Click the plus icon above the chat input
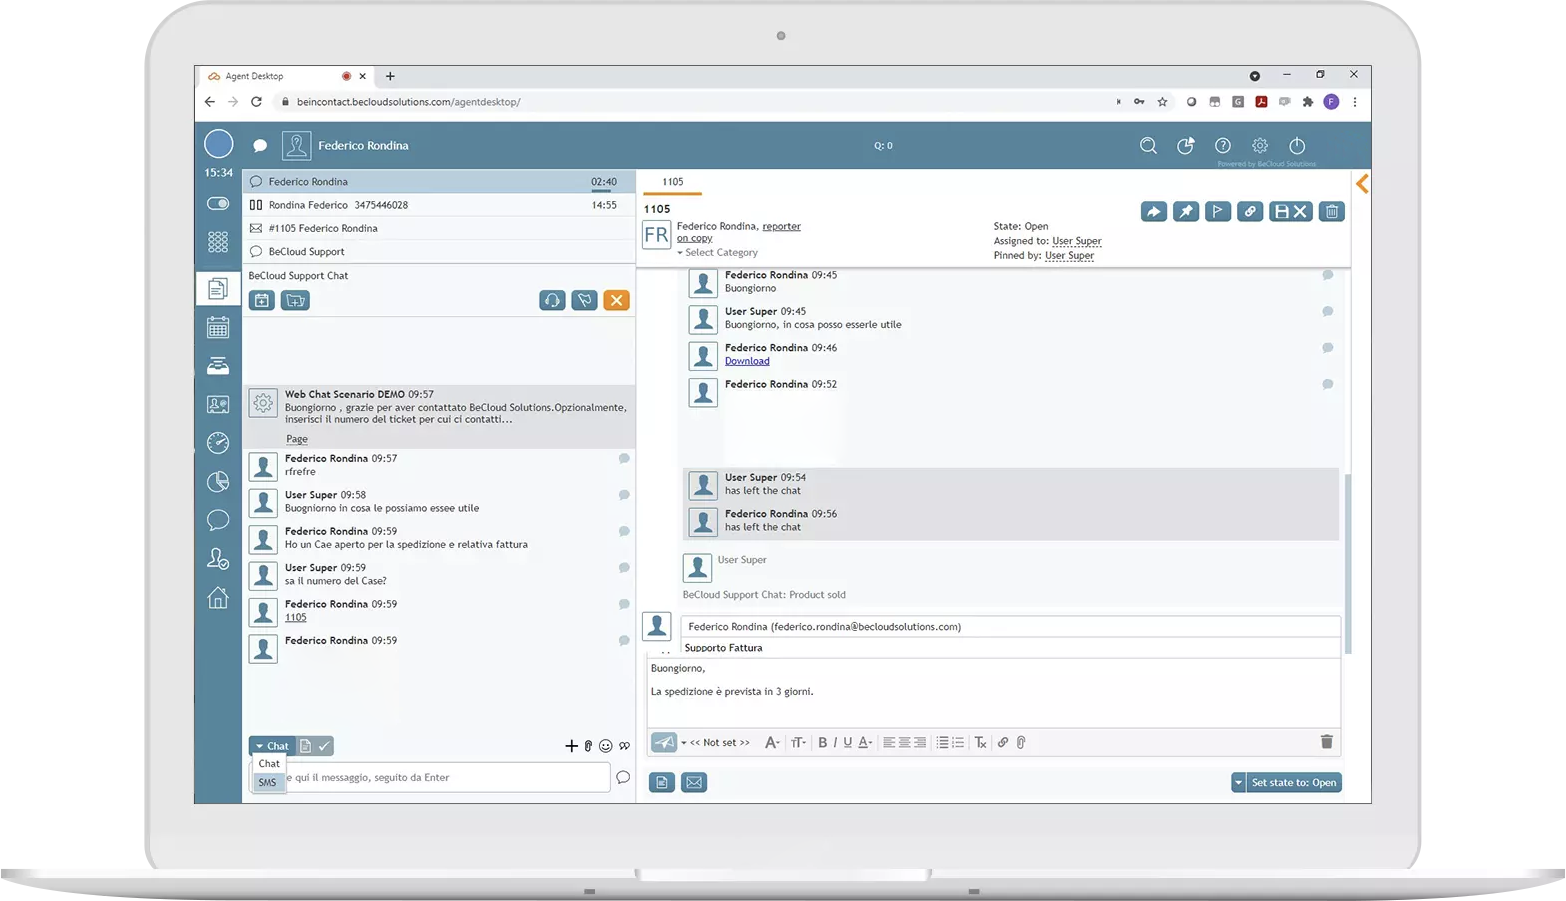The height and width of the screenshot is (901, 1566). pyautogui.click(x=572, y=746)
